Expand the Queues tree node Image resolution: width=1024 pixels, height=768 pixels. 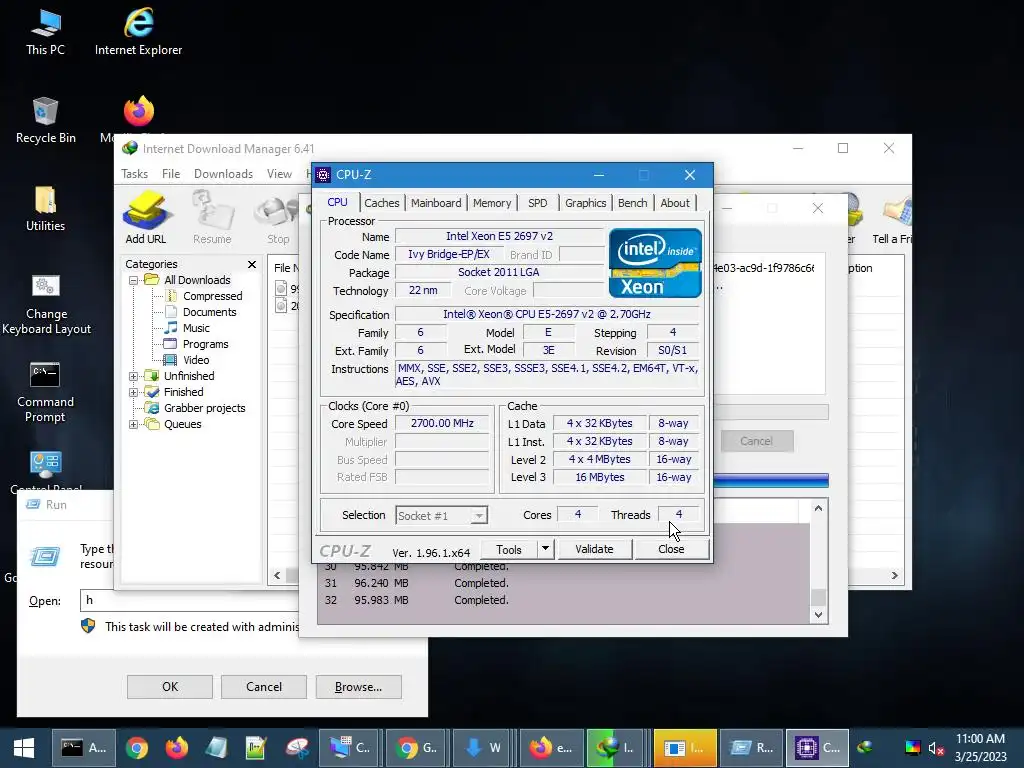[133, 424]
